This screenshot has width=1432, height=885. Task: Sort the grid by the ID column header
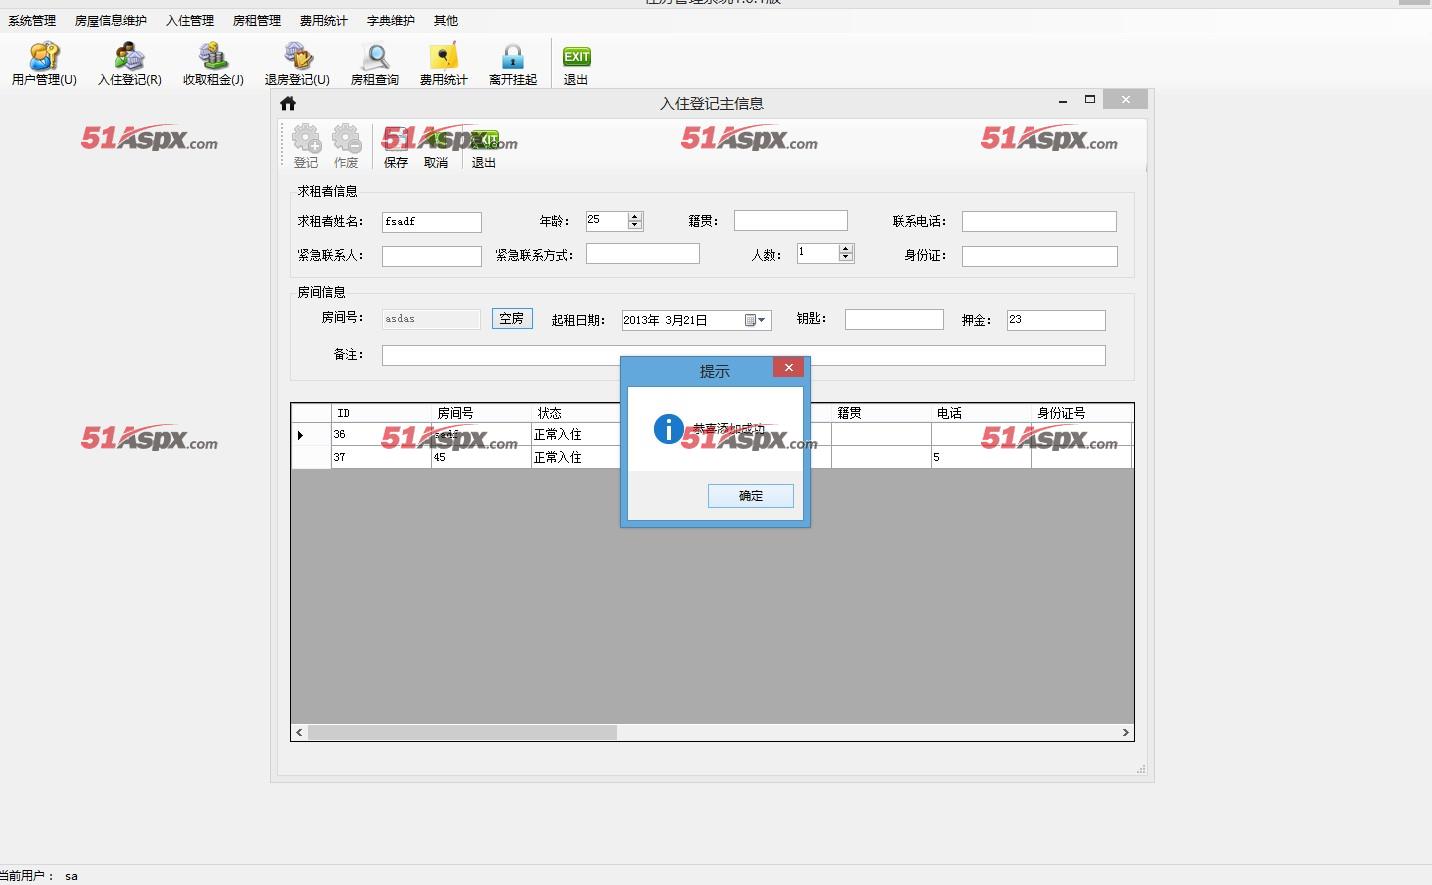point(381,413)
